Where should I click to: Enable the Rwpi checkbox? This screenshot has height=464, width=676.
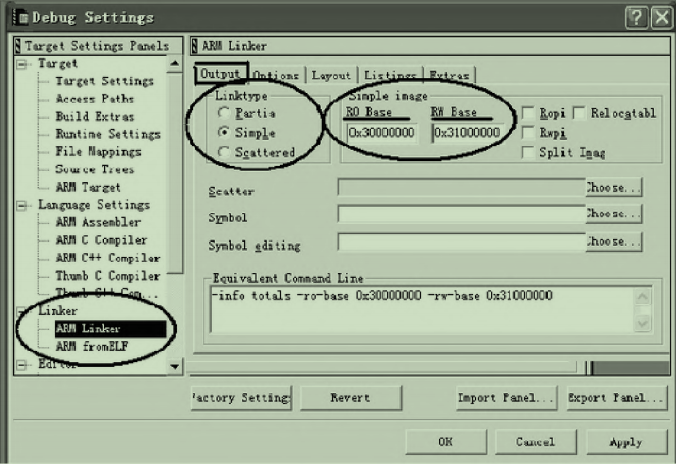[528, 132]
